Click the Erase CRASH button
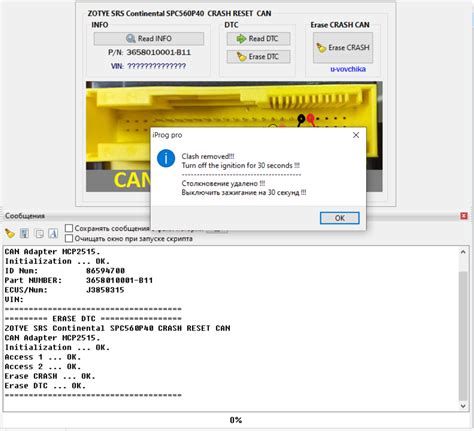The image size is (474, 431). (x=343, y=48)
